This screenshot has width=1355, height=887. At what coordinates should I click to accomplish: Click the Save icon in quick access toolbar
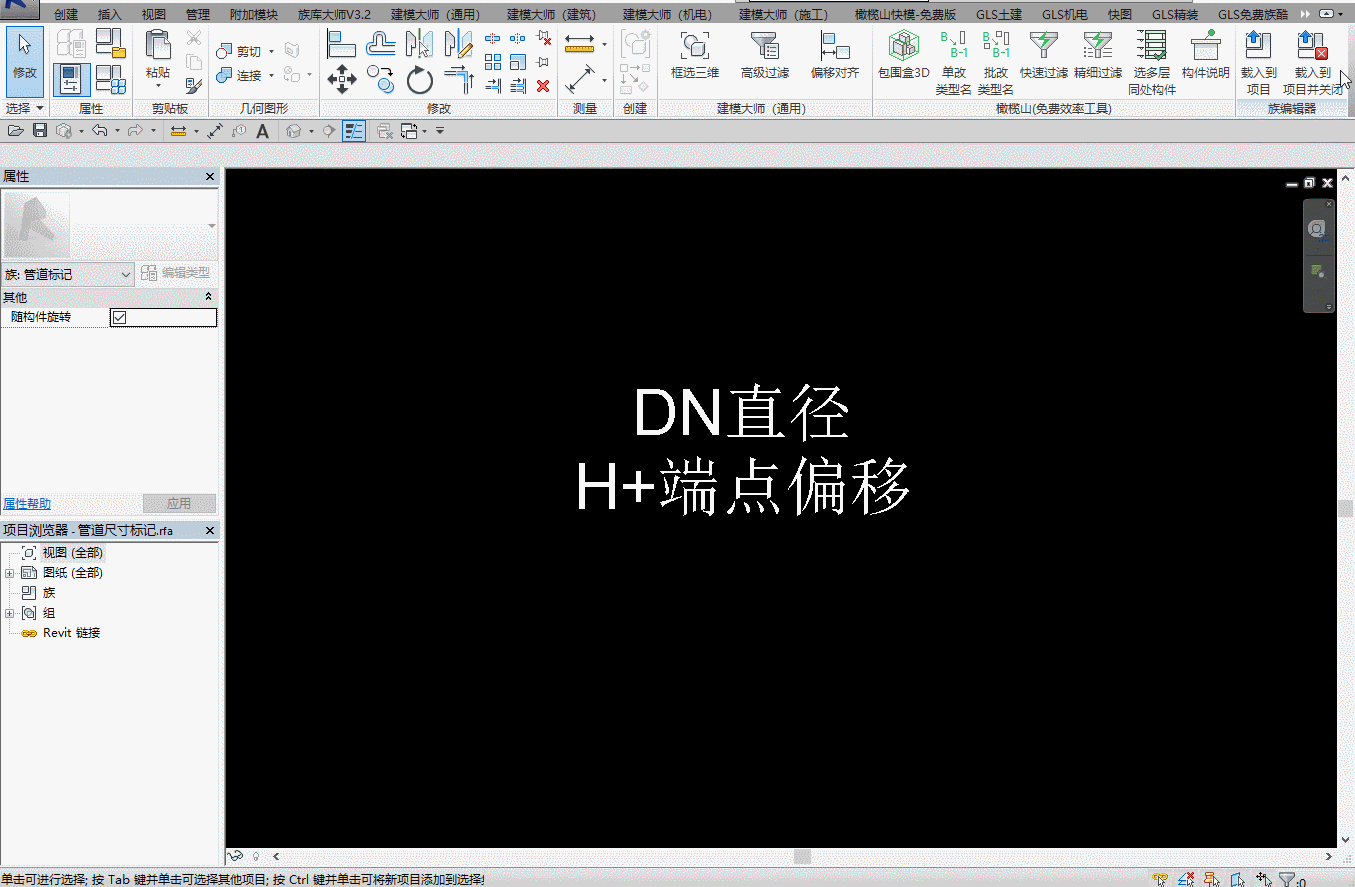pyautogui.click(x=40, y=131)
